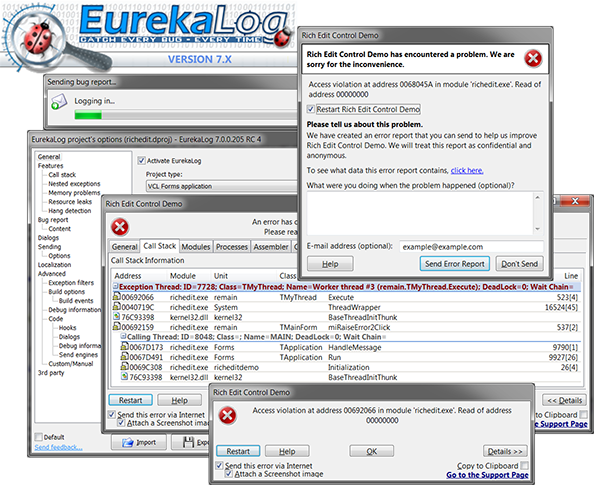
Task: Click Don't Send button
Action: (519, 264)
